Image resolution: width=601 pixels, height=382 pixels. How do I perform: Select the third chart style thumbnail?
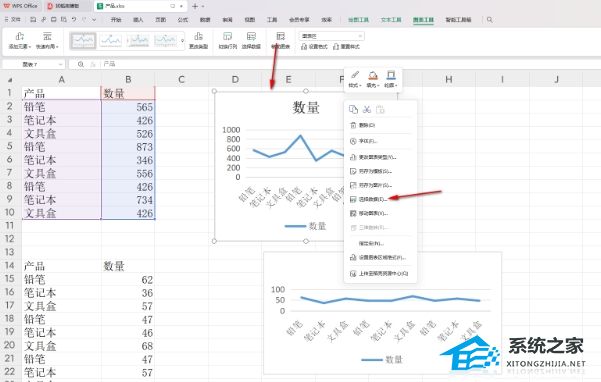click(138, 41)
